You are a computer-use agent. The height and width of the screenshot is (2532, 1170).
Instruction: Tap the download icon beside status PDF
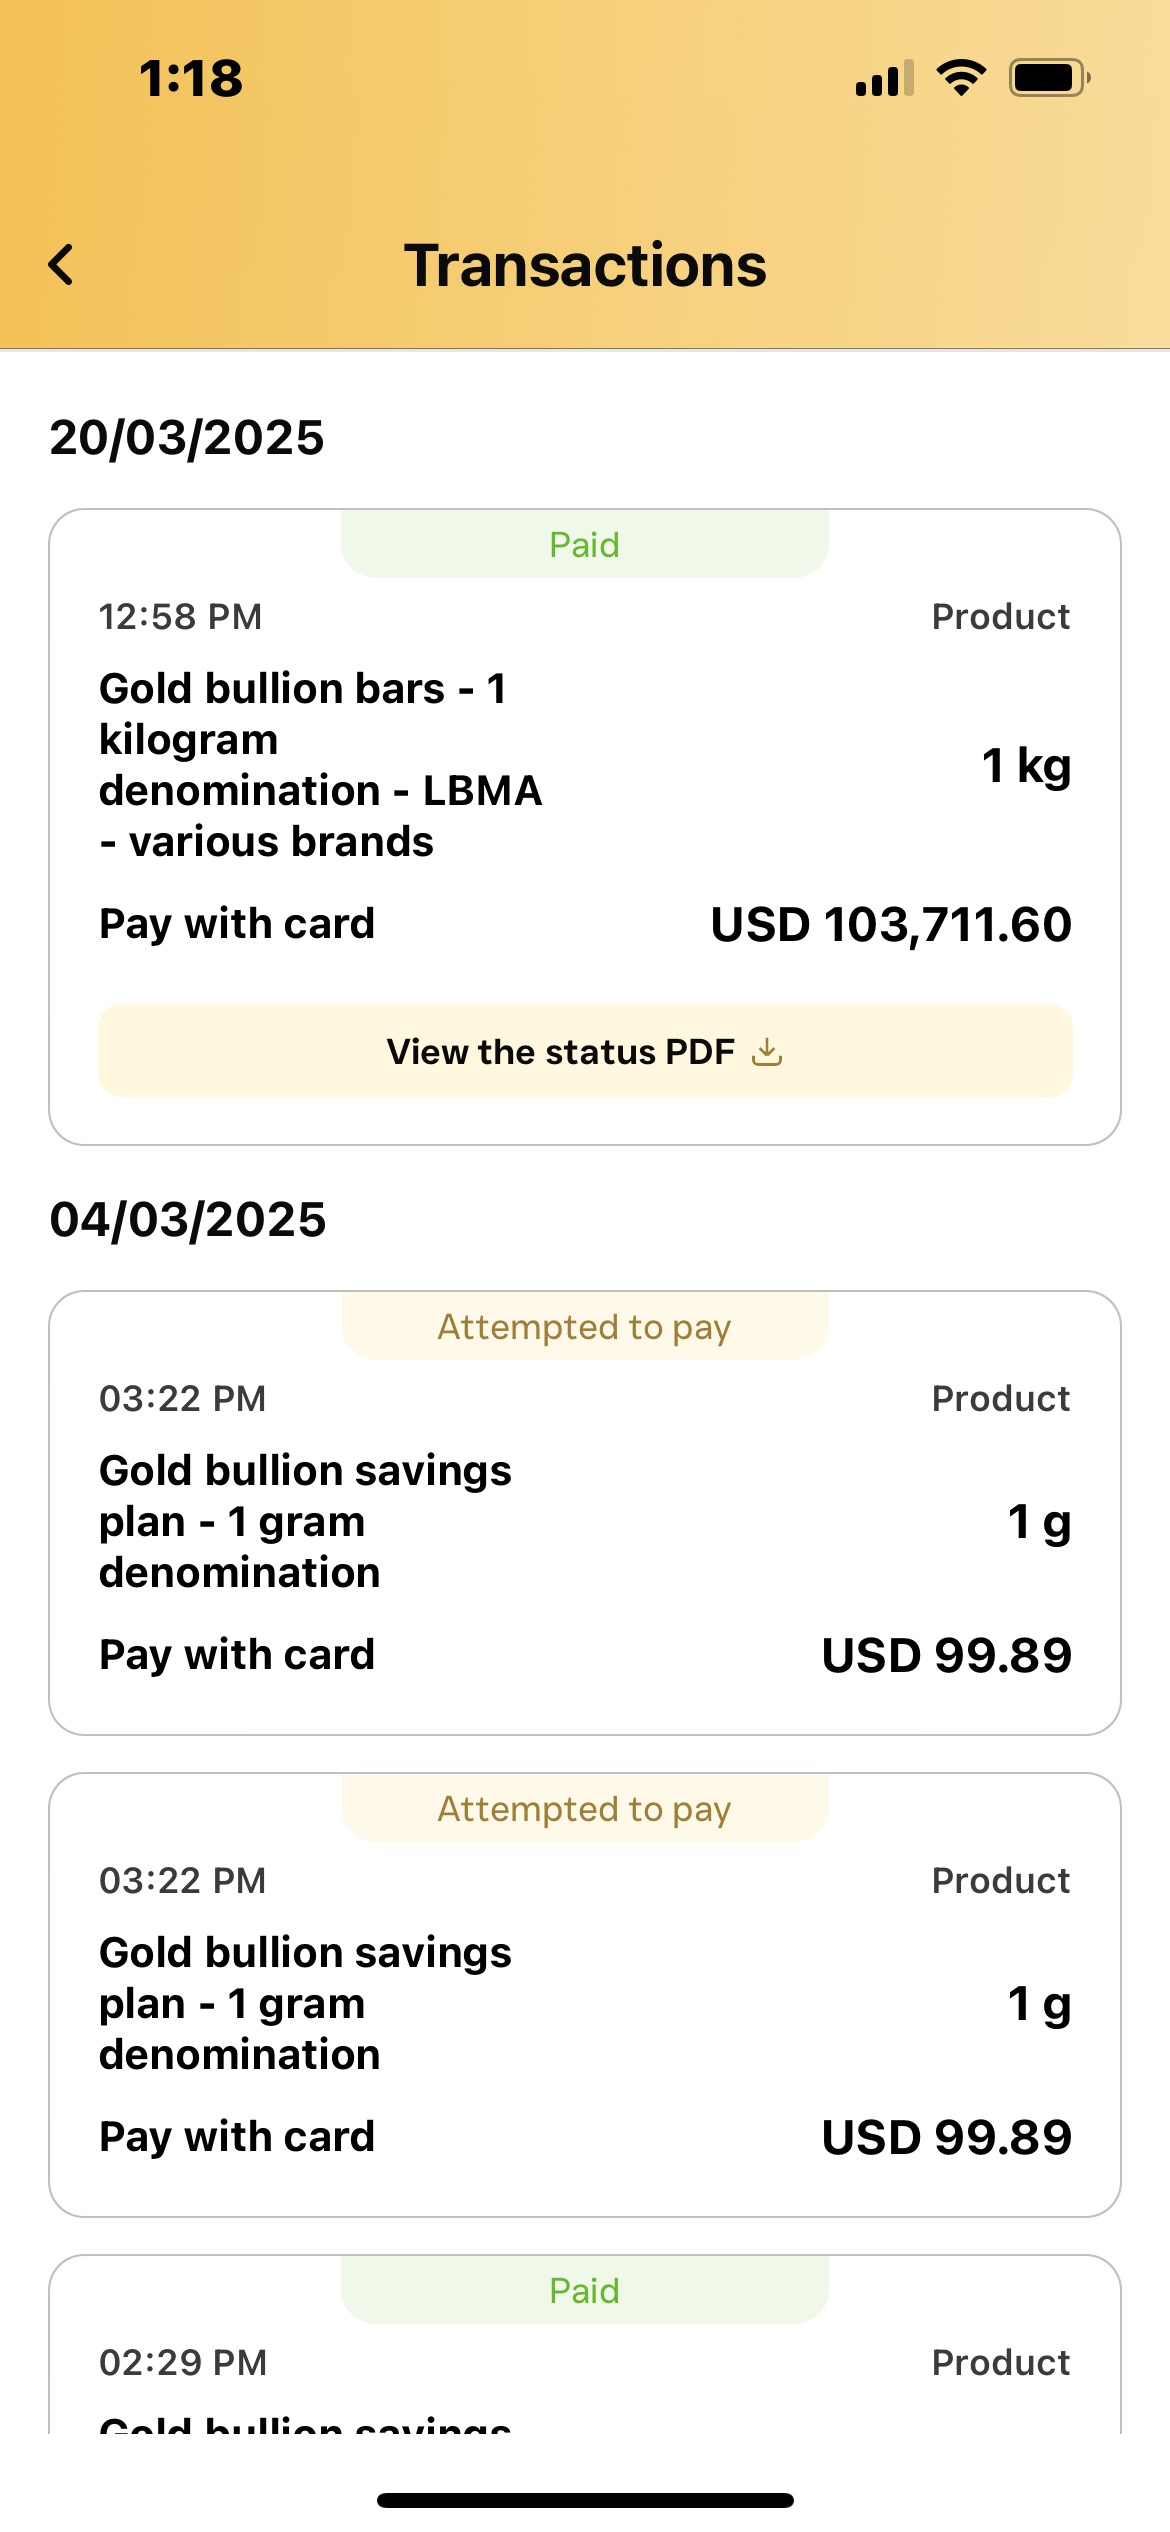click(767, 1052)
